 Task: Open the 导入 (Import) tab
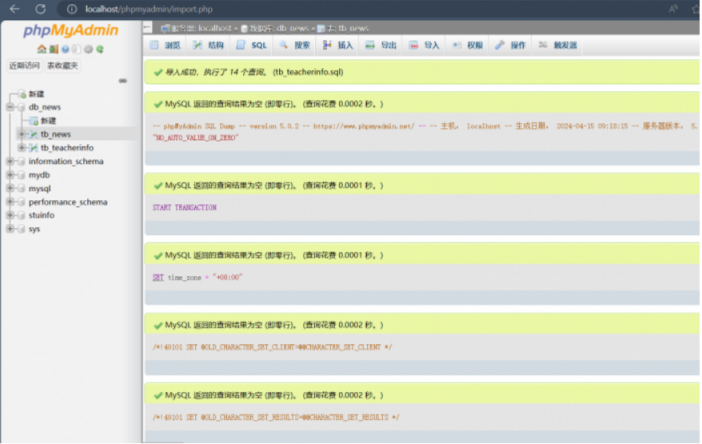[424, 45]
